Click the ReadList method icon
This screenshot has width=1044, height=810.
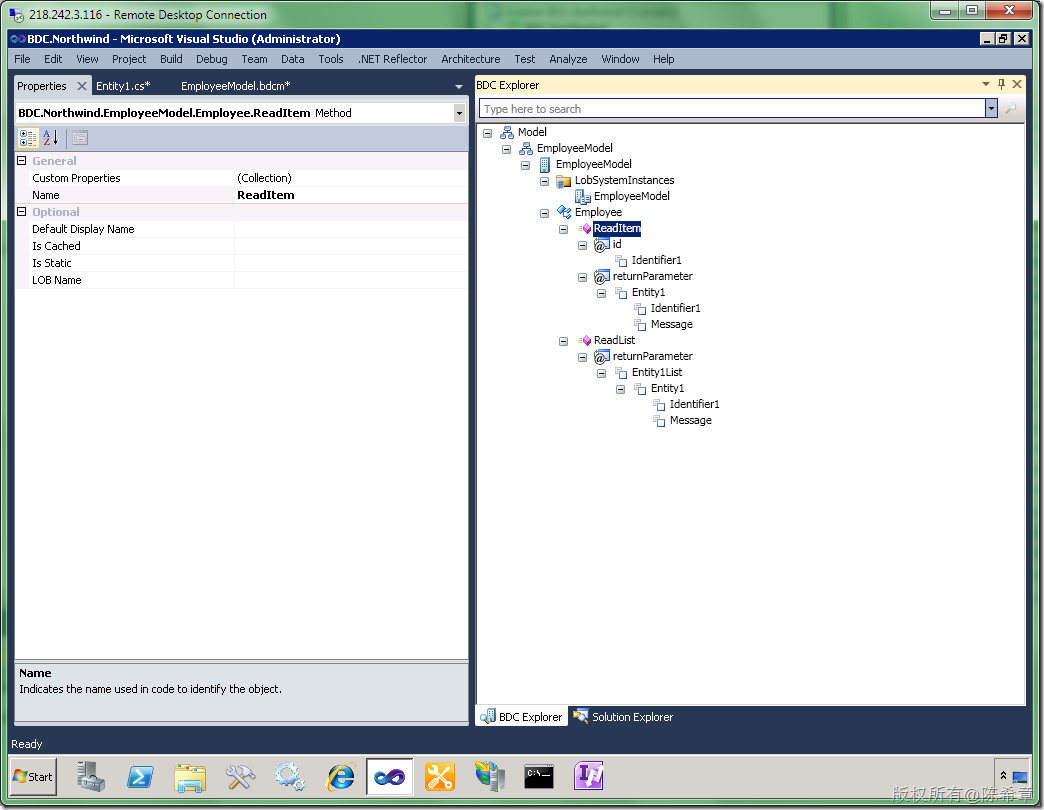point(584,340)
